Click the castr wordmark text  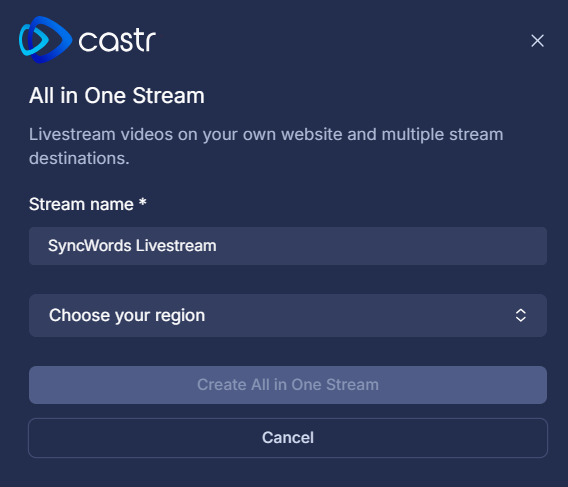coord(117,41)
